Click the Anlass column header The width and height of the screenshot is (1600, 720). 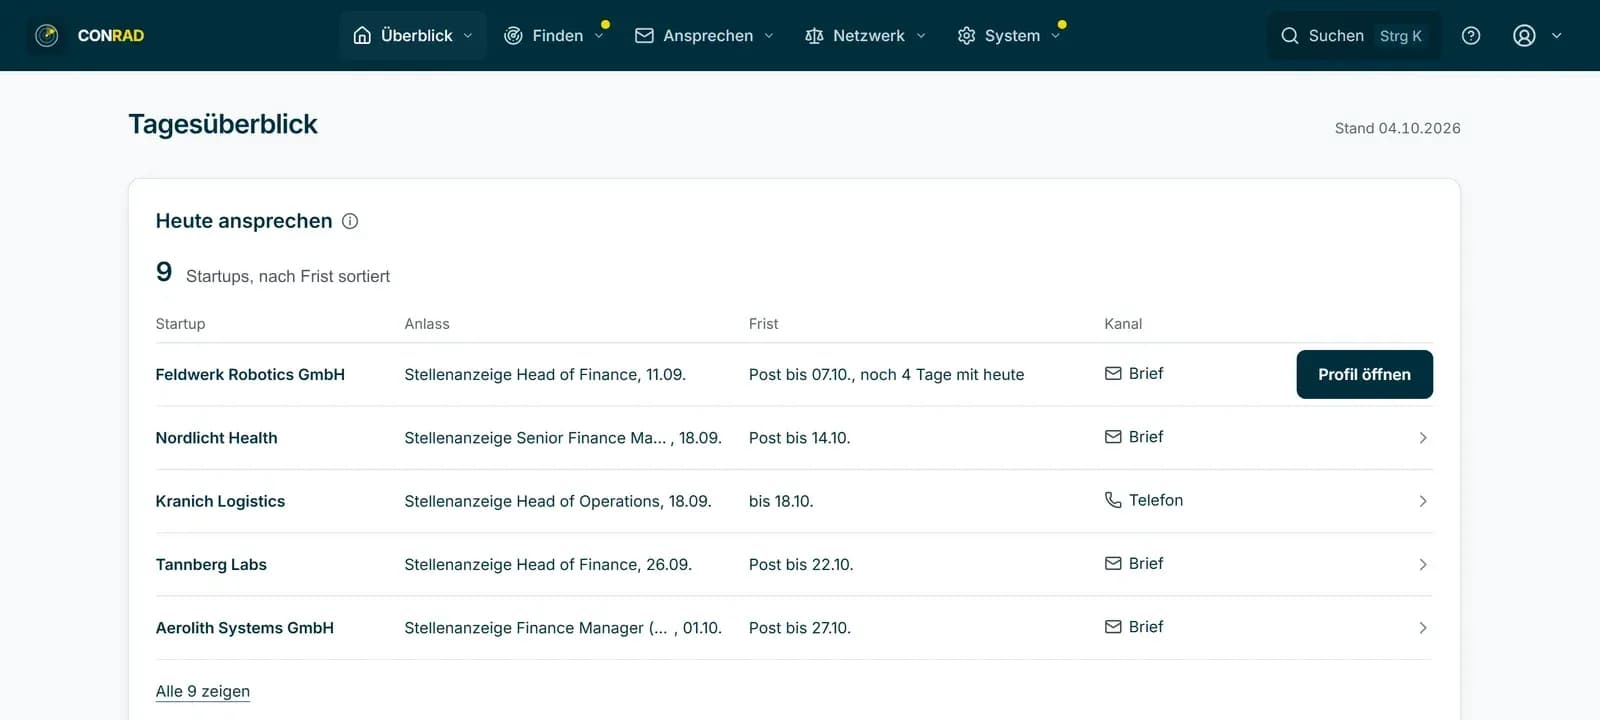(x=427, y=324)
